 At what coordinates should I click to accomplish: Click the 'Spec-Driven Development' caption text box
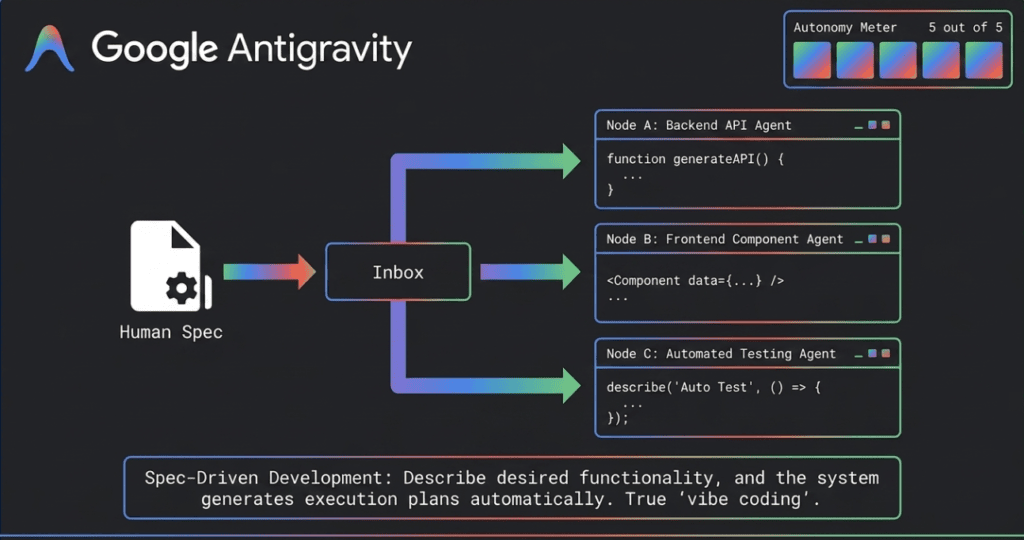[512, 488]
